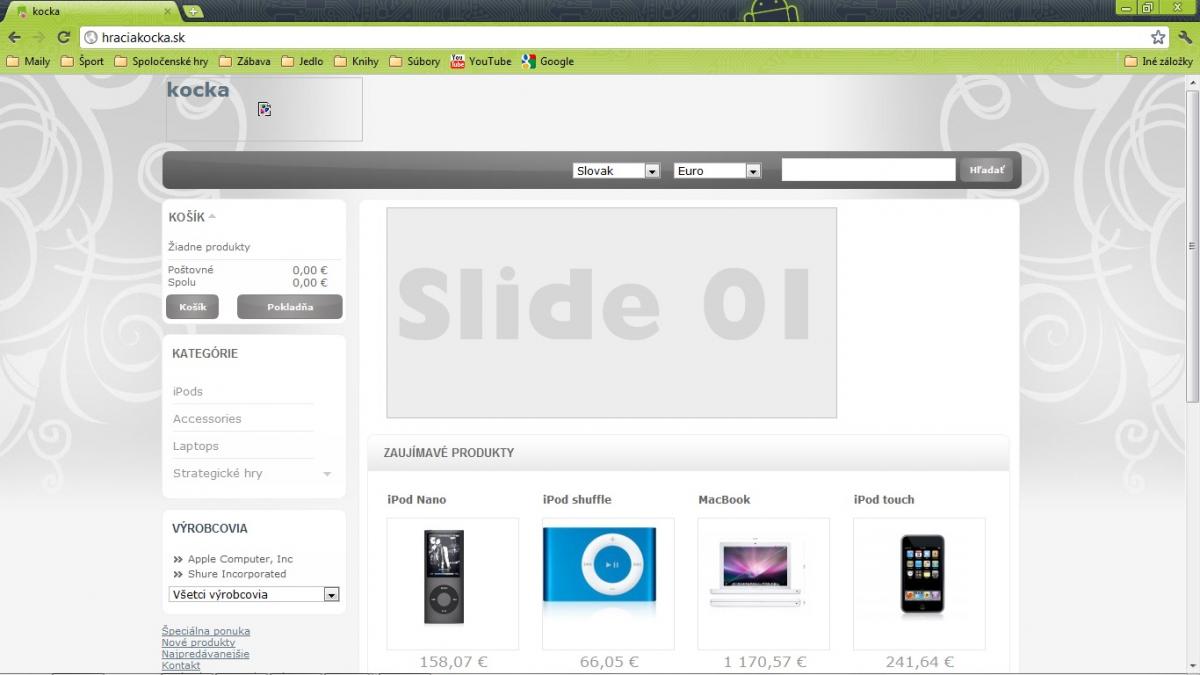Open the Súbory bookmark folder

point(415,61)
